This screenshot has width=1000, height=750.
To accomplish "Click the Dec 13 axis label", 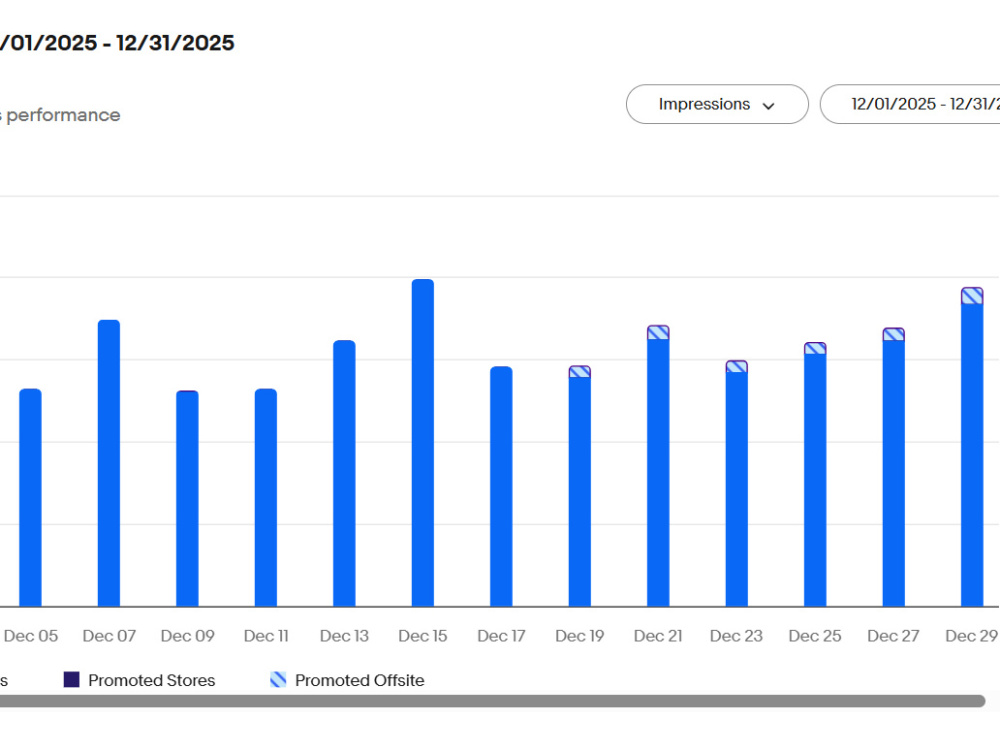I will 344,636.
